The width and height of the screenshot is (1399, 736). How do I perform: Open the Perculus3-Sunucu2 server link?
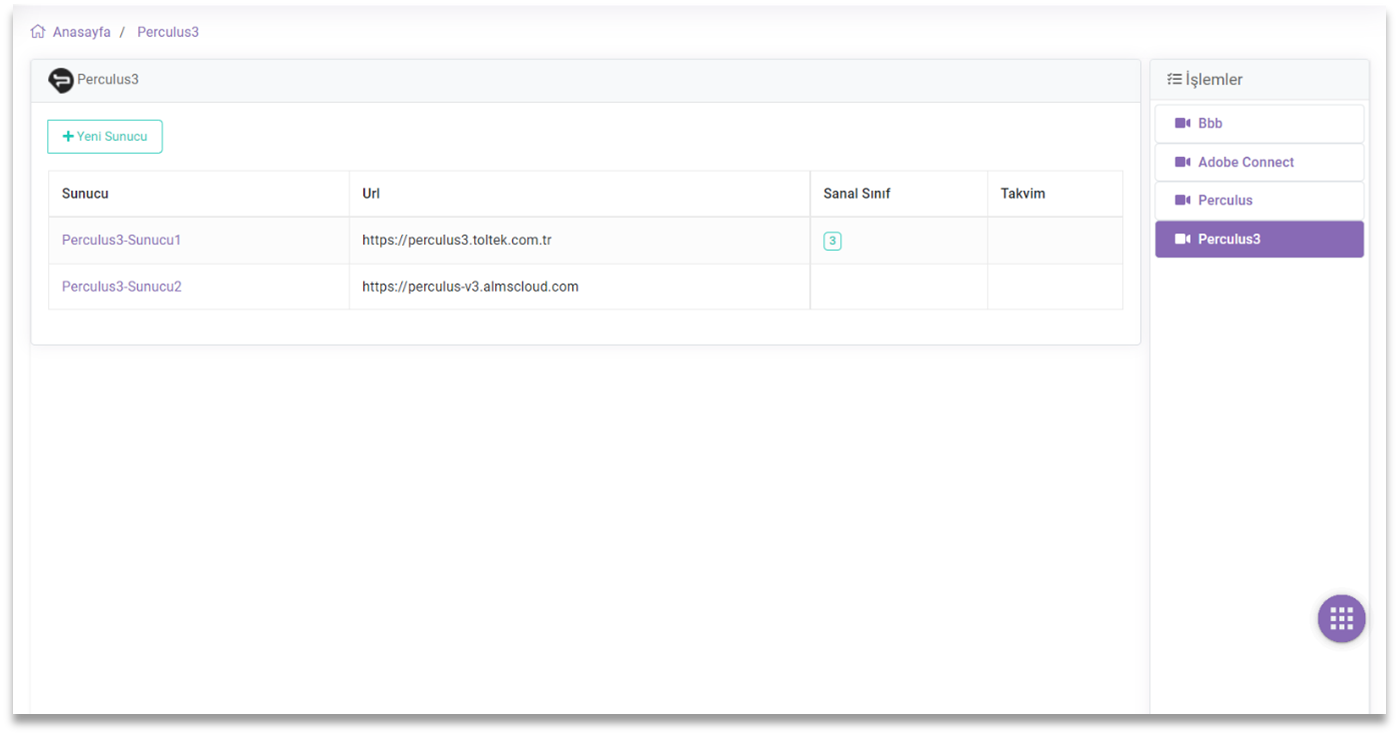click(x=121, y=286)
